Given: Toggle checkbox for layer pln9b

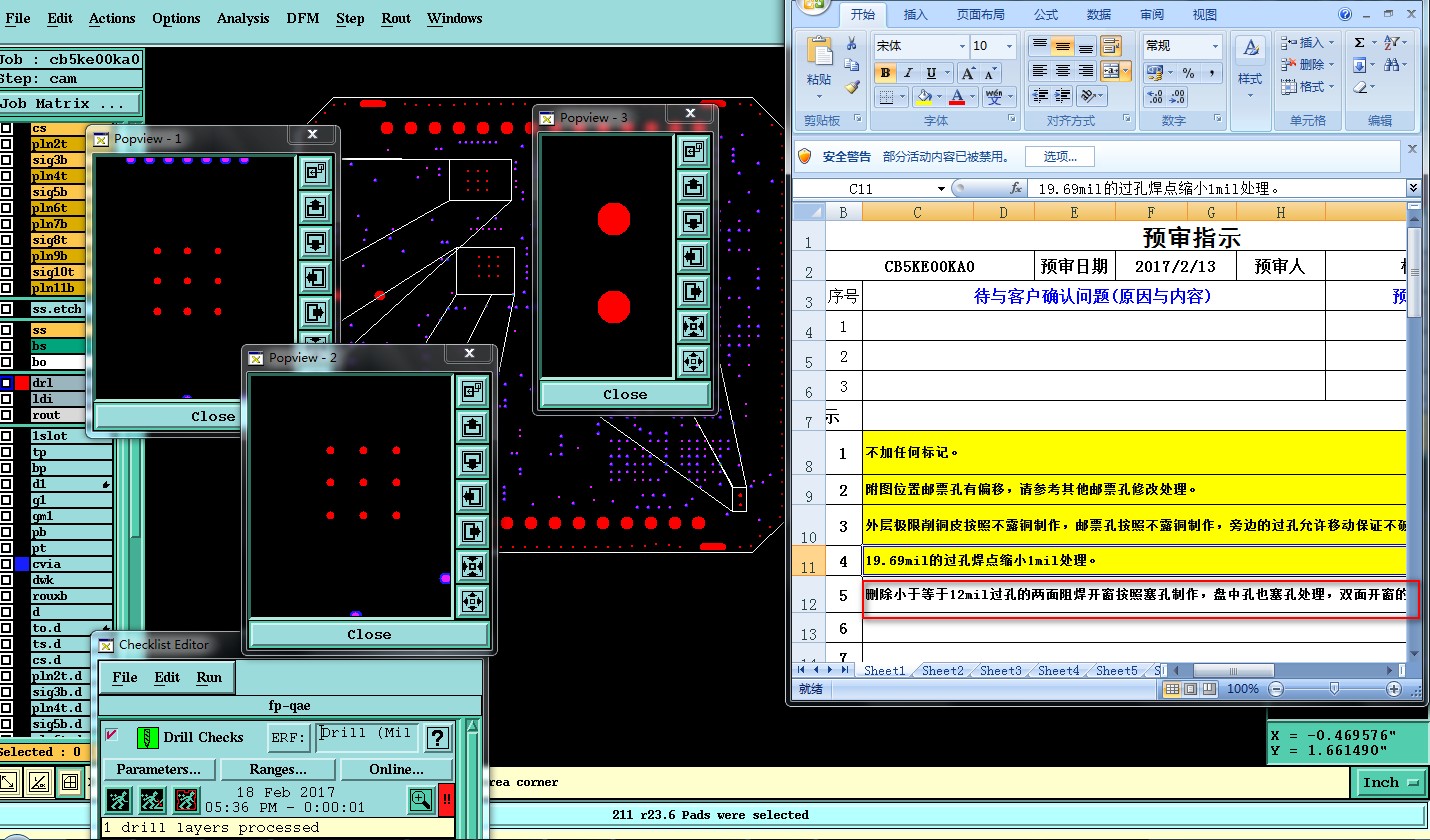Looking at the screenshot, I should click(x=6, y=256).
